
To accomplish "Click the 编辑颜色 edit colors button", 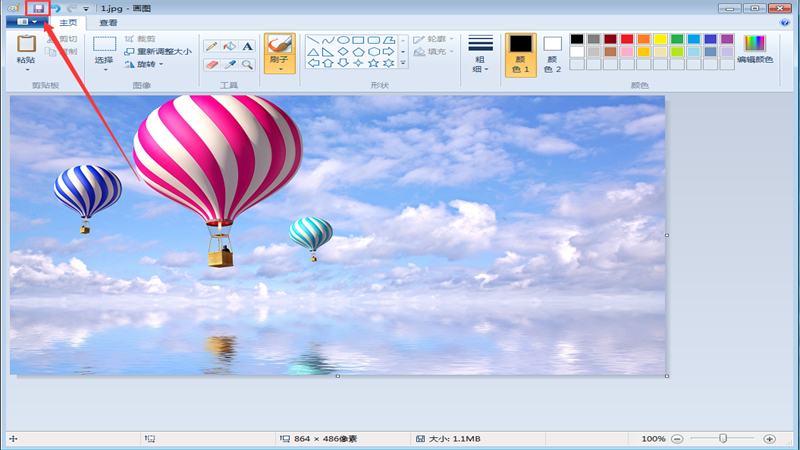I will 755,48.
